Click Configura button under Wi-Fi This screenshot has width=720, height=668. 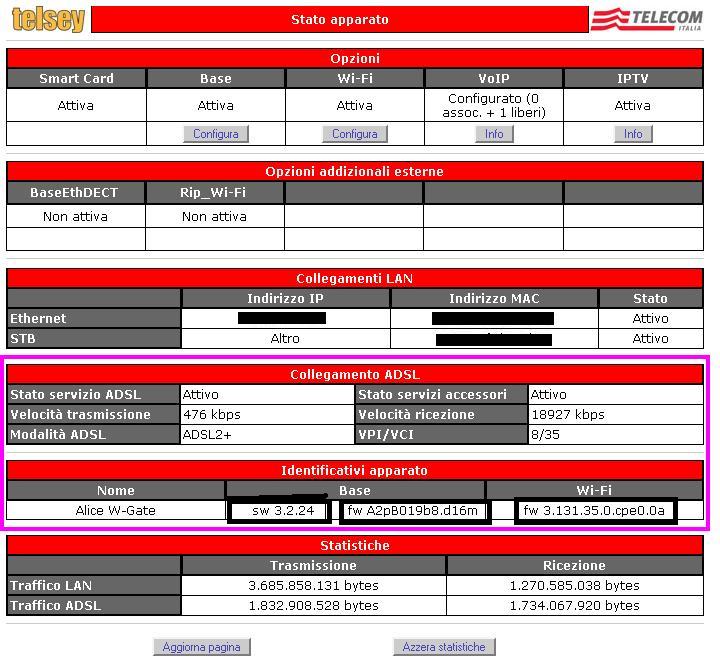(354, 134)
